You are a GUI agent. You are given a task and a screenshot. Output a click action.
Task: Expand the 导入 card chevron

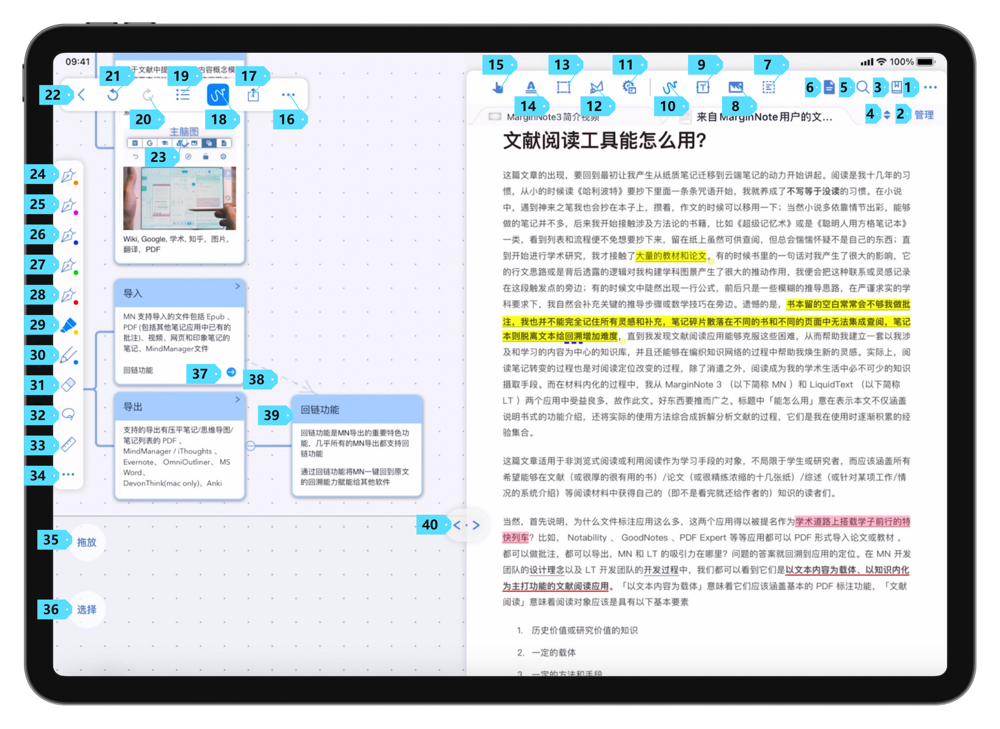(237, 286)
